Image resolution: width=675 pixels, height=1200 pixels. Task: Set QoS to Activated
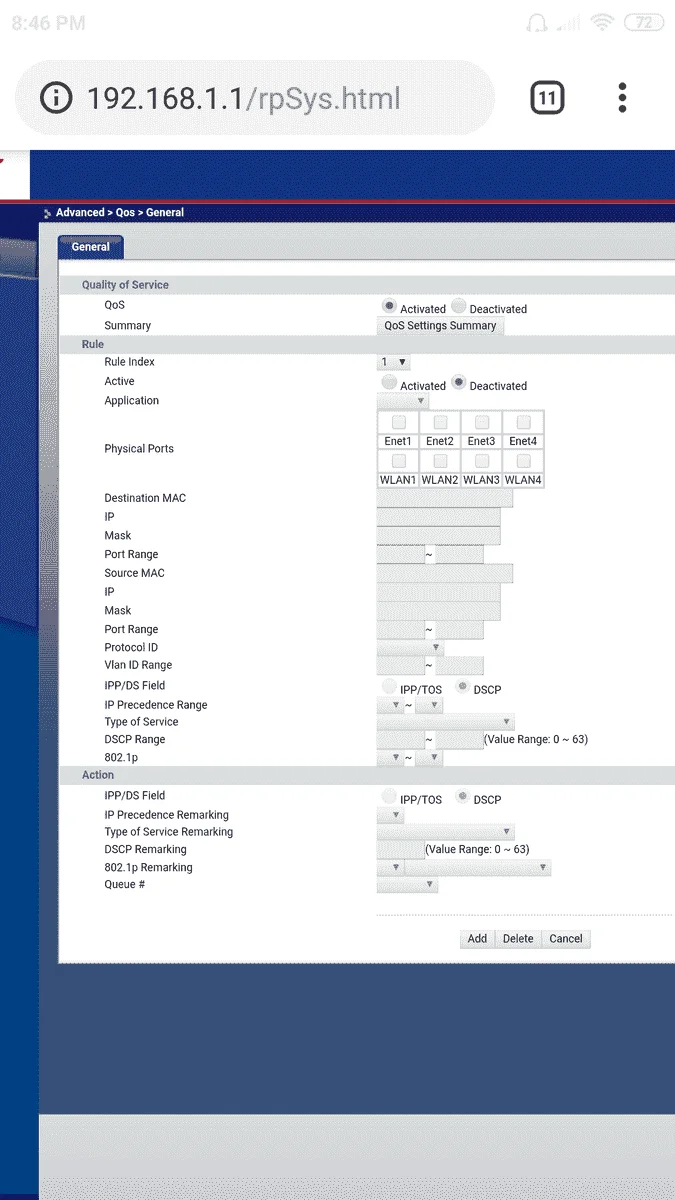[389, 306]
